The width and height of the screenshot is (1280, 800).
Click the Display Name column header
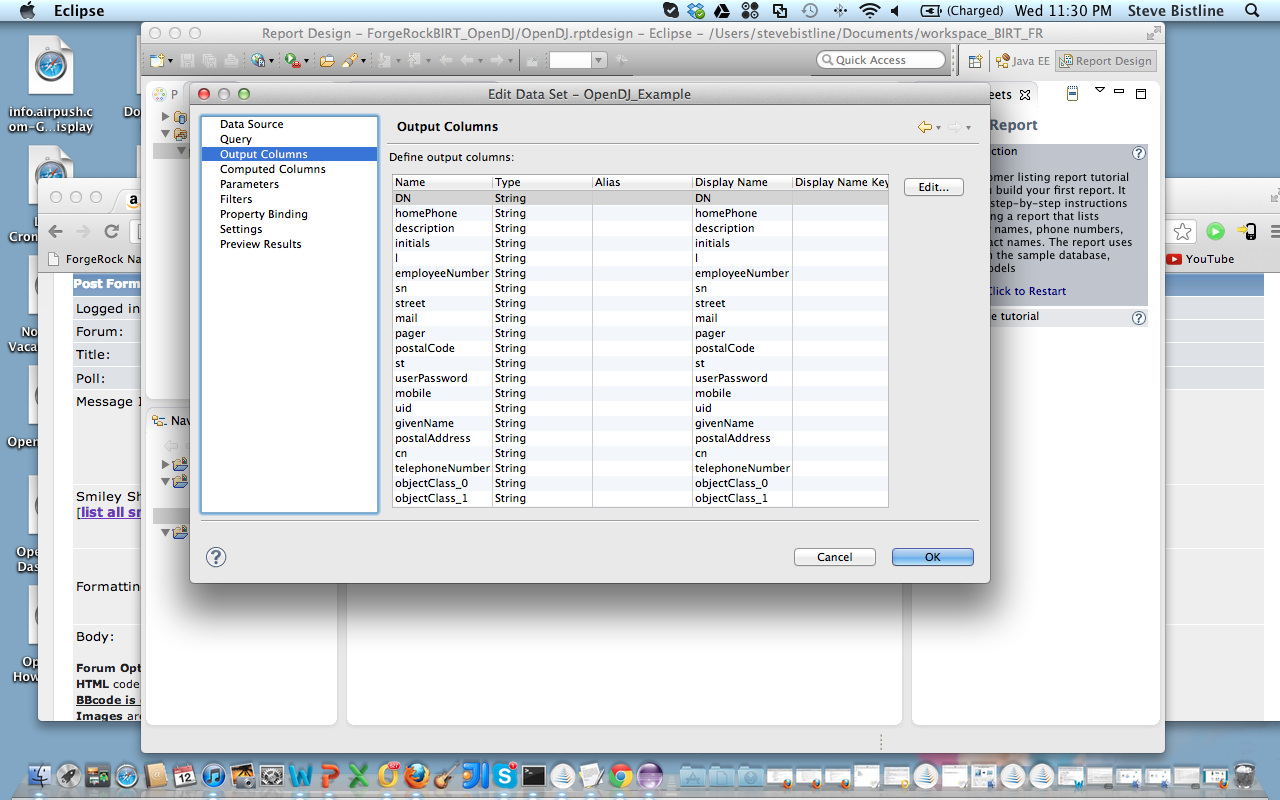742,183
